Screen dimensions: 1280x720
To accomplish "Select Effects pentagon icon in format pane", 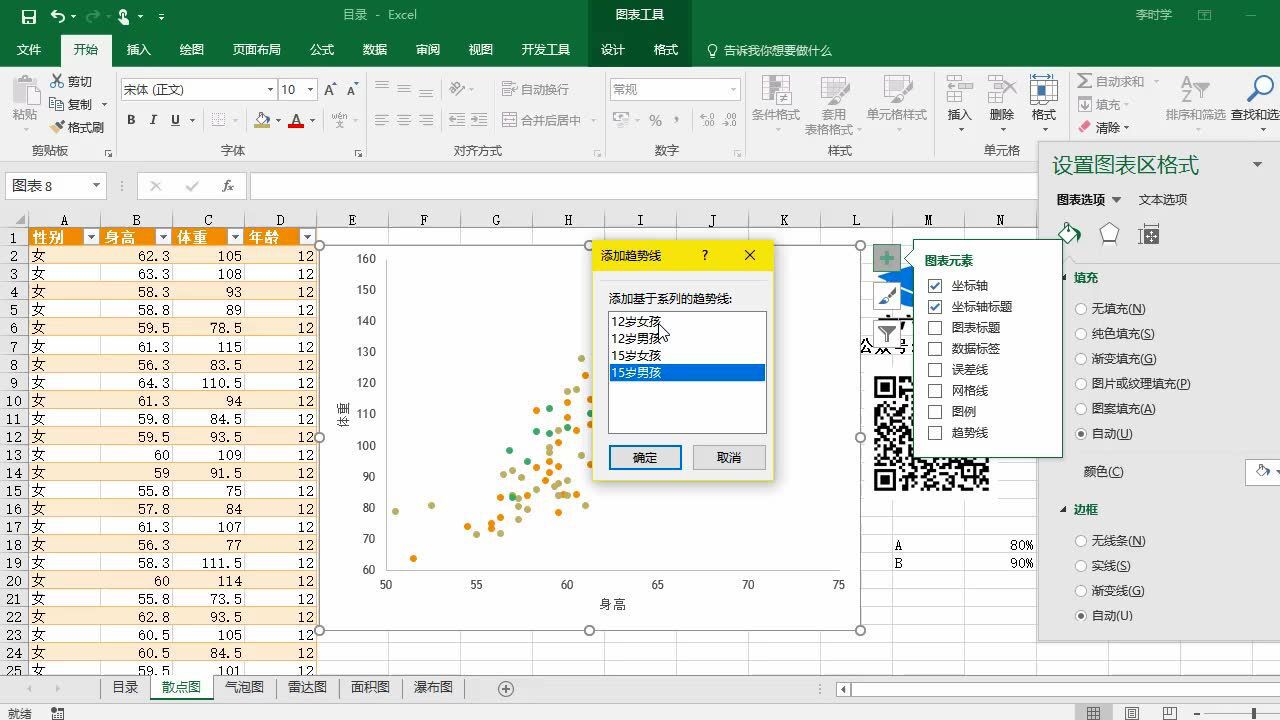I will coord(1109,234).
